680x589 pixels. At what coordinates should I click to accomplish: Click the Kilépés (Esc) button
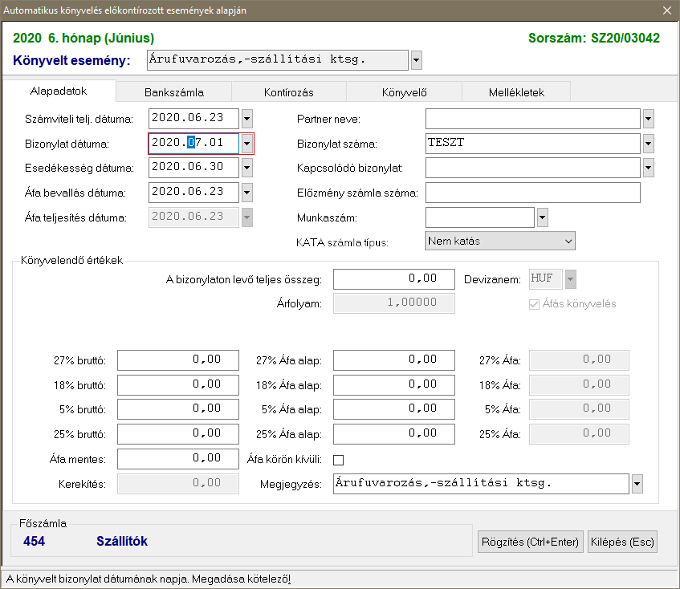622,542
